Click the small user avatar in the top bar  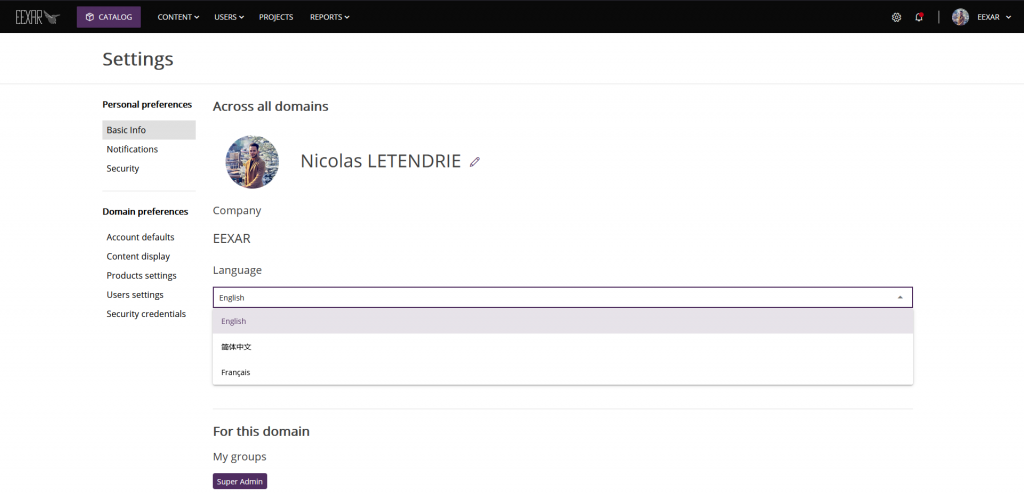(x=960, y=17)
